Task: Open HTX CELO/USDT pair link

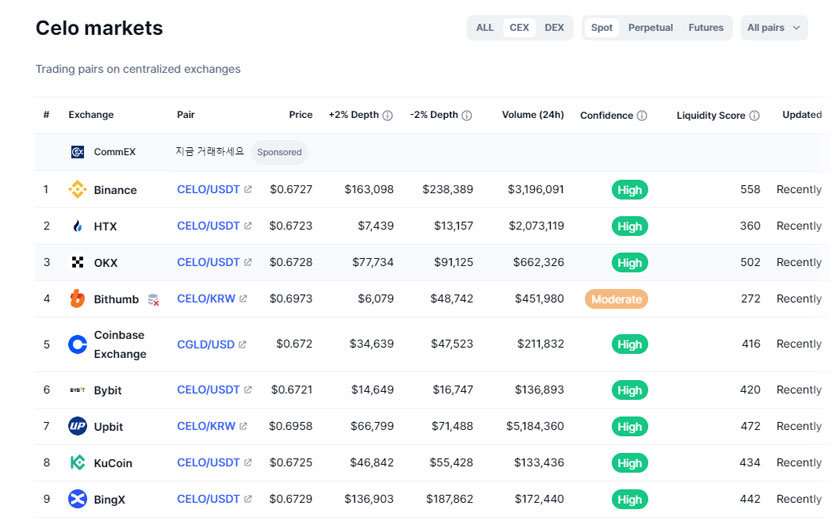Action: tap(208, 225)
